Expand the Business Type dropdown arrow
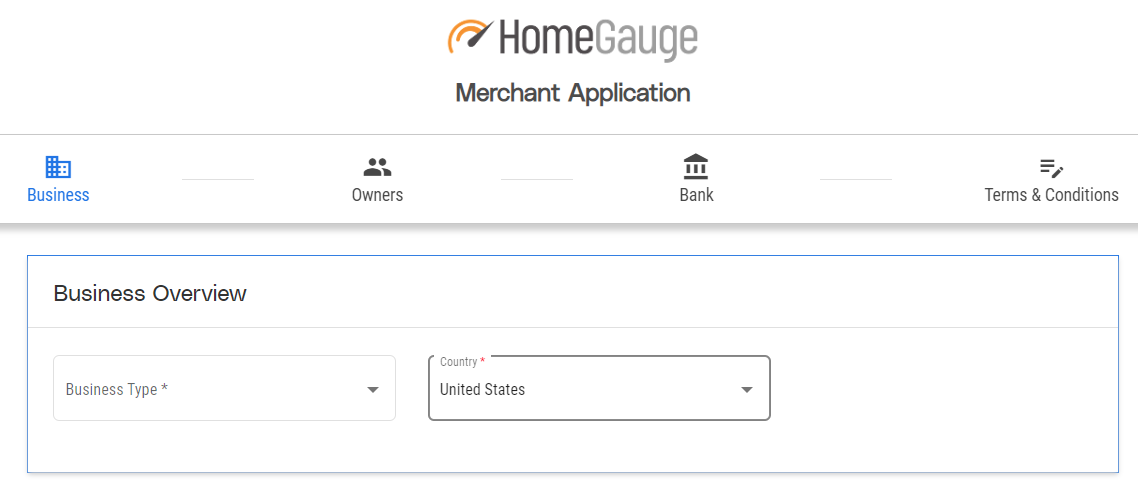Image resolution: width=1138 pixels, height=491 pixels. coord(373,389)
